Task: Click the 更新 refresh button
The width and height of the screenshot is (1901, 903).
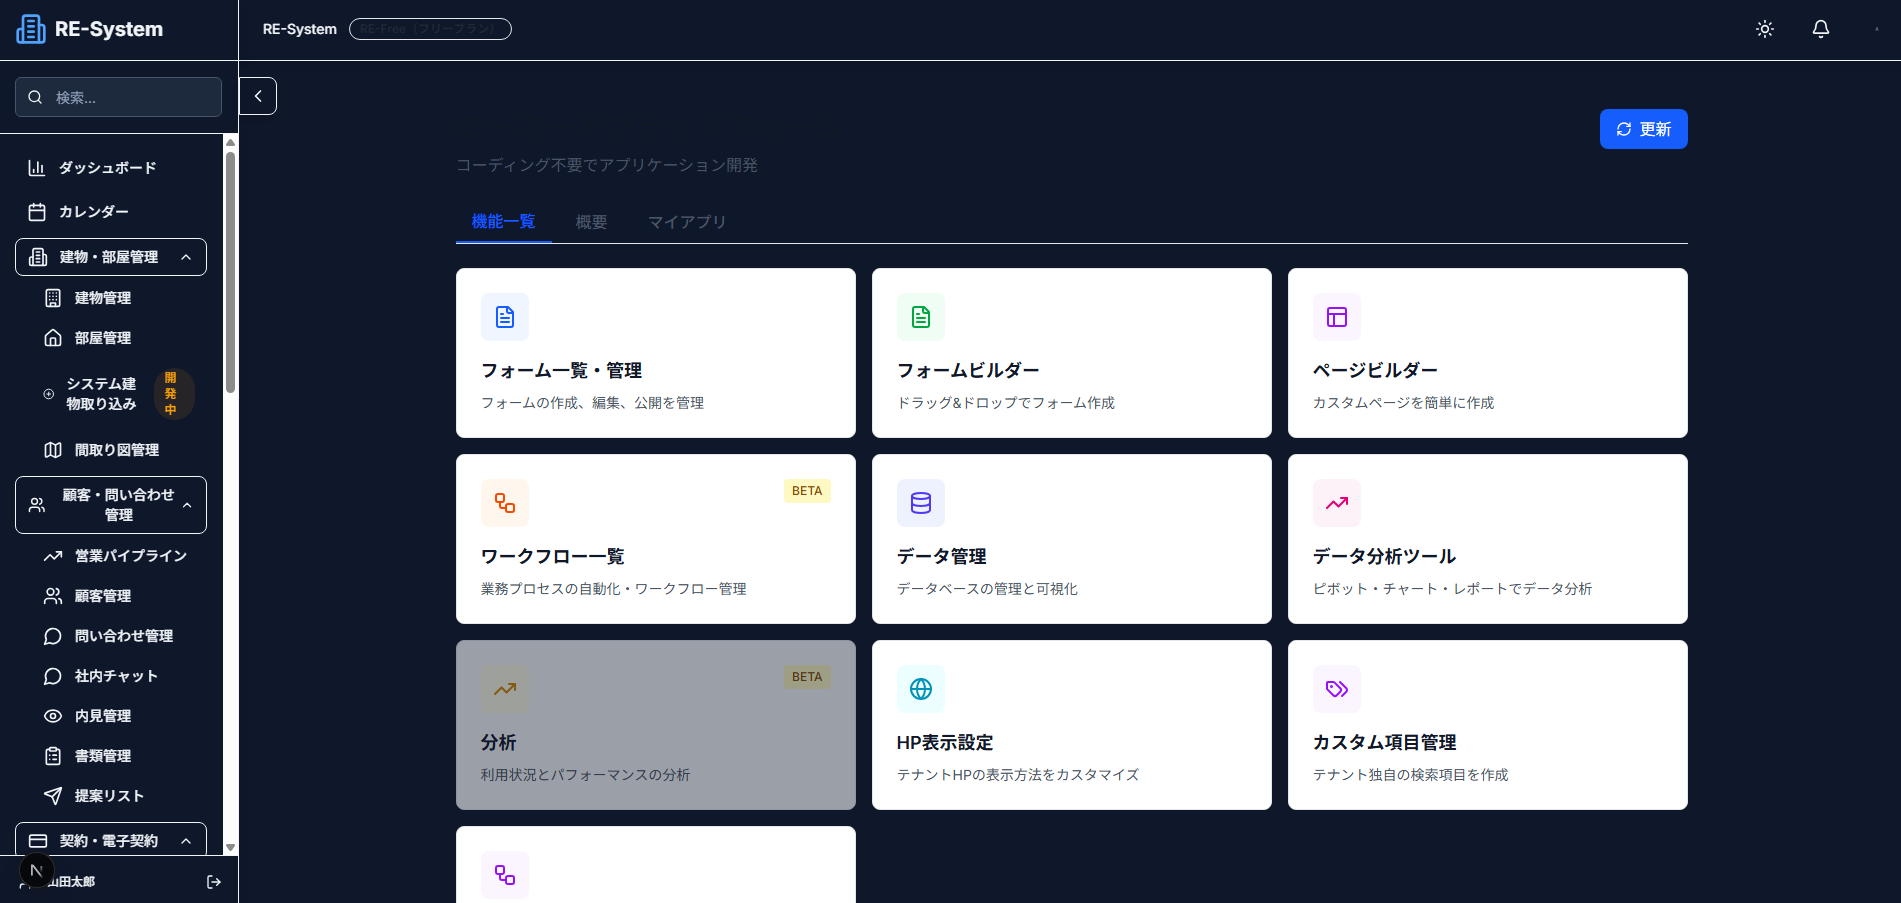Action: [x=1643, y=129]
